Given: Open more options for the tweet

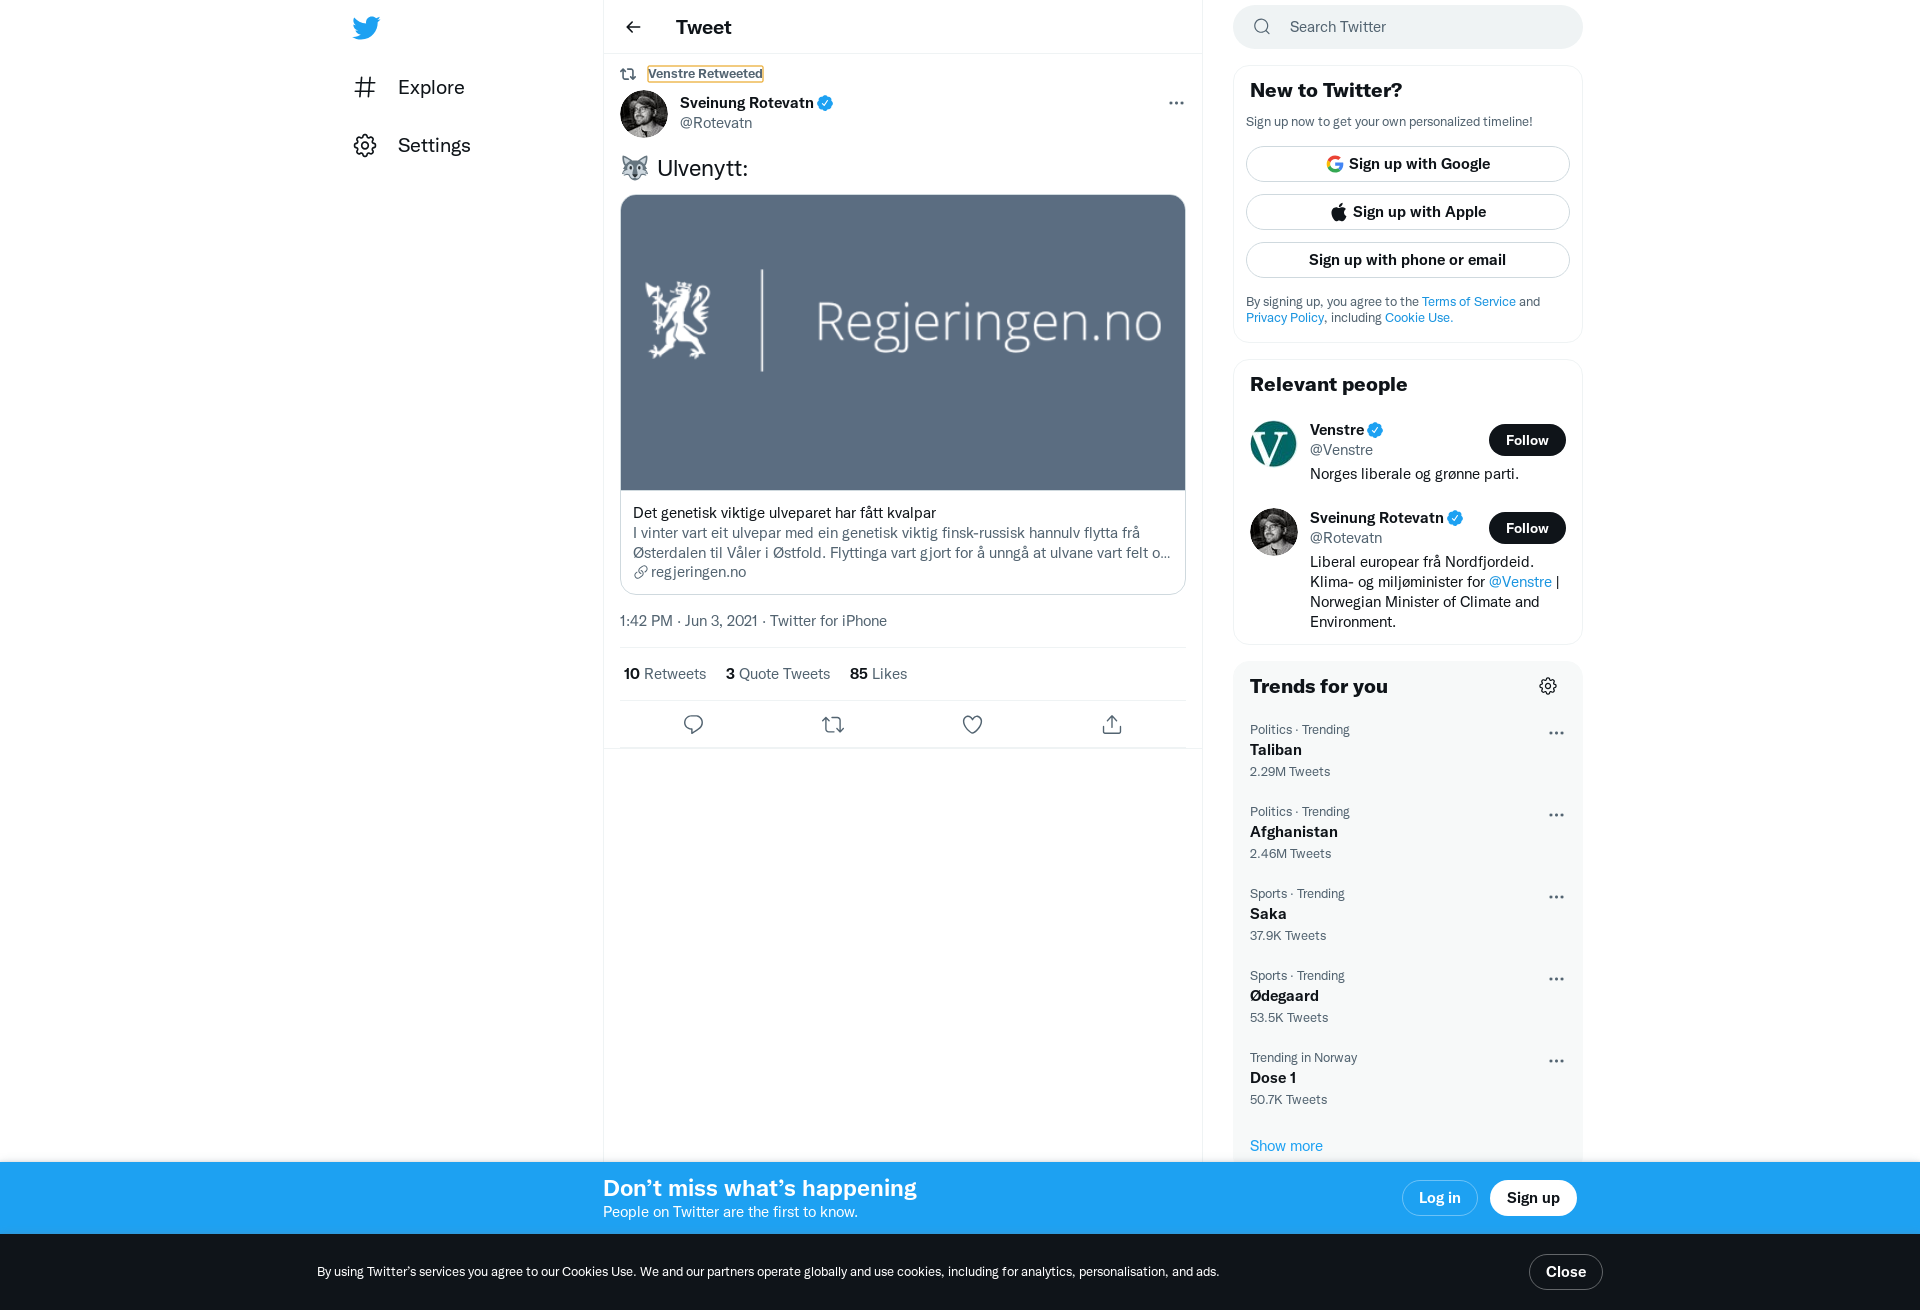Looking at the screenshot, I should (1176, 103).
